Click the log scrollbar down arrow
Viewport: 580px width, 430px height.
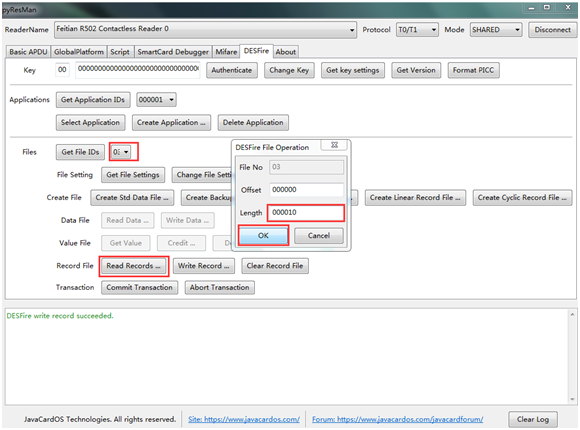(572, 399)
